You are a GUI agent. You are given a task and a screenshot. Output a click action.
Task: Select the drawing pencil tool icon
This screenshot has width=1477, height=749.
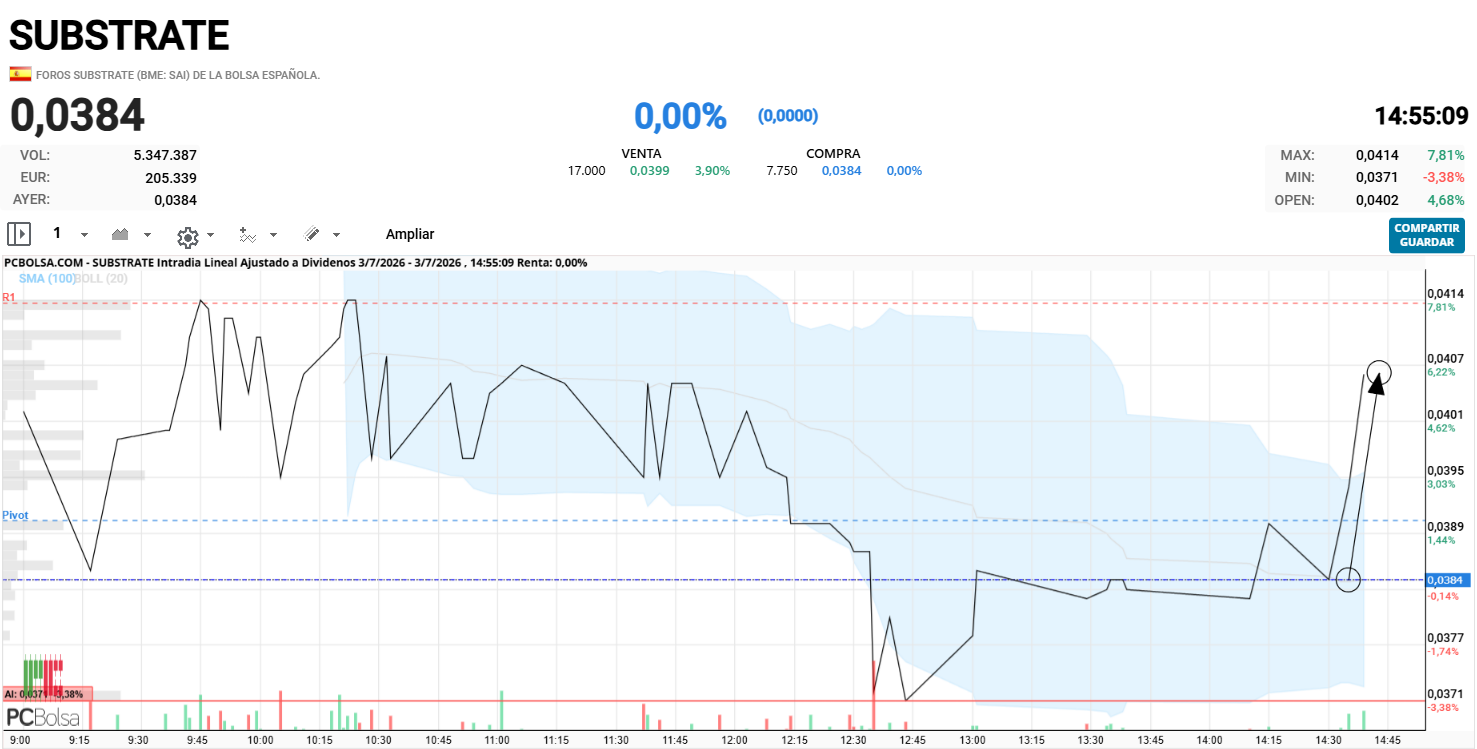click(312, 234)
